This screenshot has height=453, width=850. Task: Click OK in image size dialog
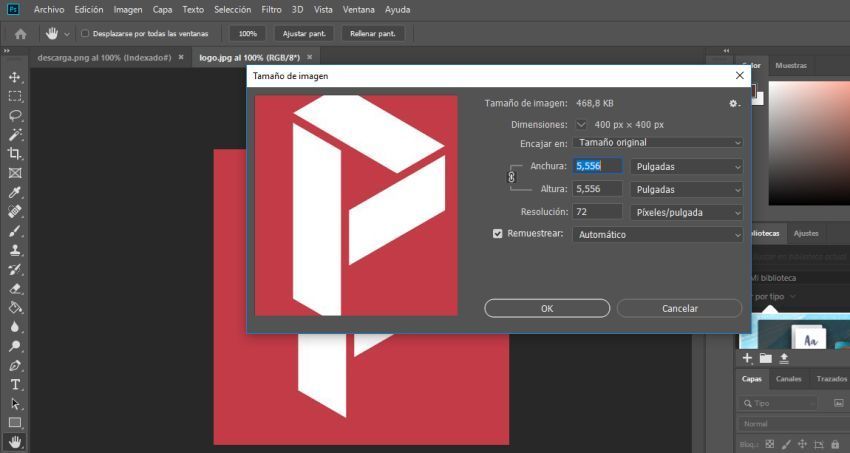coord(547,308)
